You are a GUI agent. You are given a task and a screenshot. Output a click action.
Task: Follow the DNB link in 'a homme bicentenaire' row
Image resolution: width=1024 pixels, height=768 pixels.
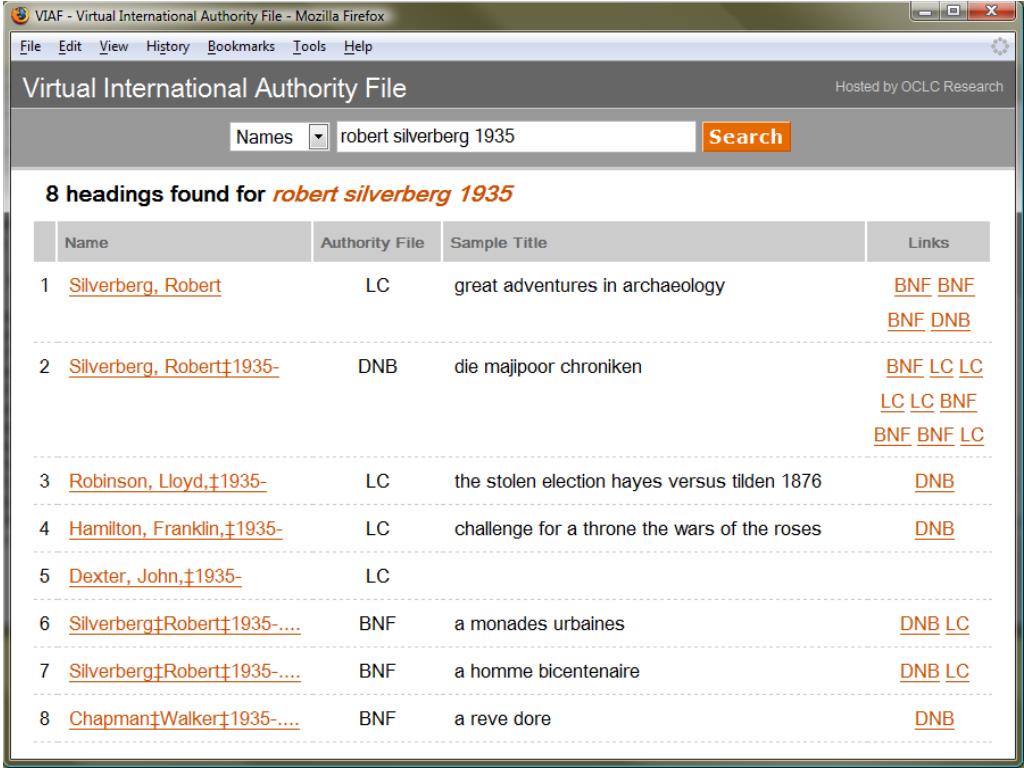pyautogui.click(x=920, y=672)
